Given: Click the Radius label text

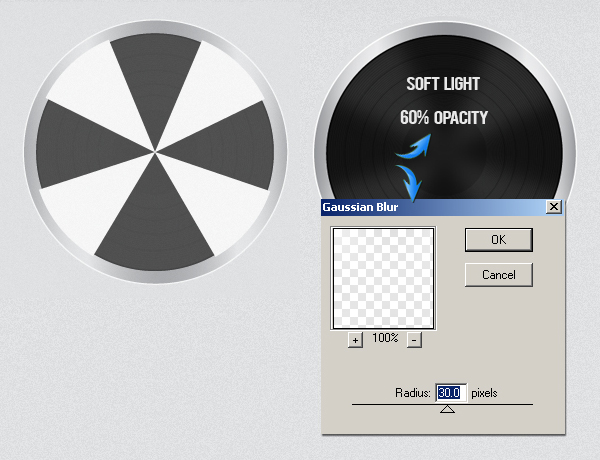Looking at the screenshot, I should [x=413, y=393].
